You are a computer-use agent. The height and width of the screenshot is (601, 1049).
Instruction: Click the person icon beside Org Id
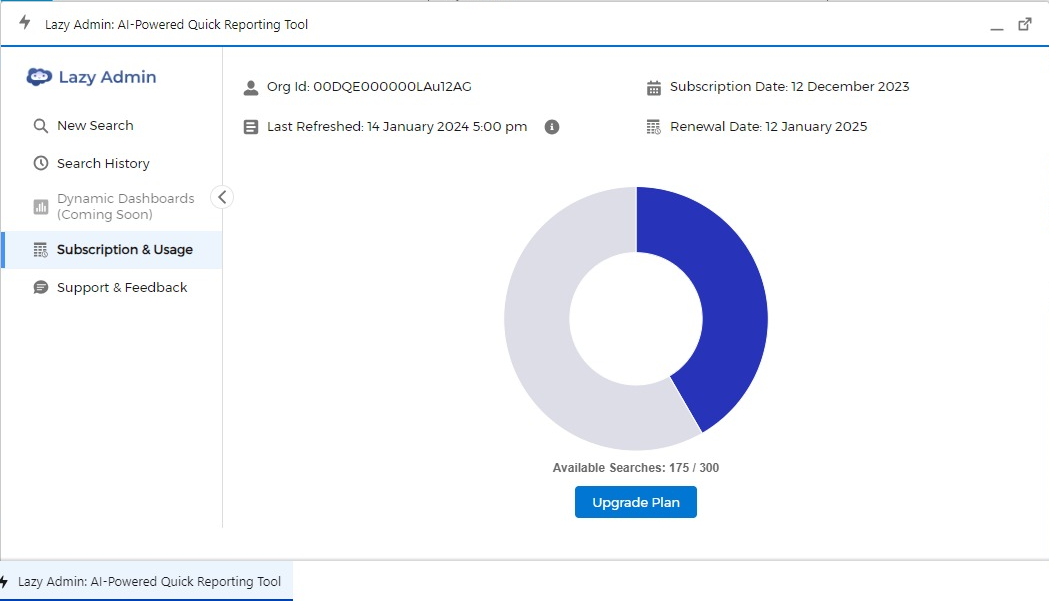pos(251,88)
